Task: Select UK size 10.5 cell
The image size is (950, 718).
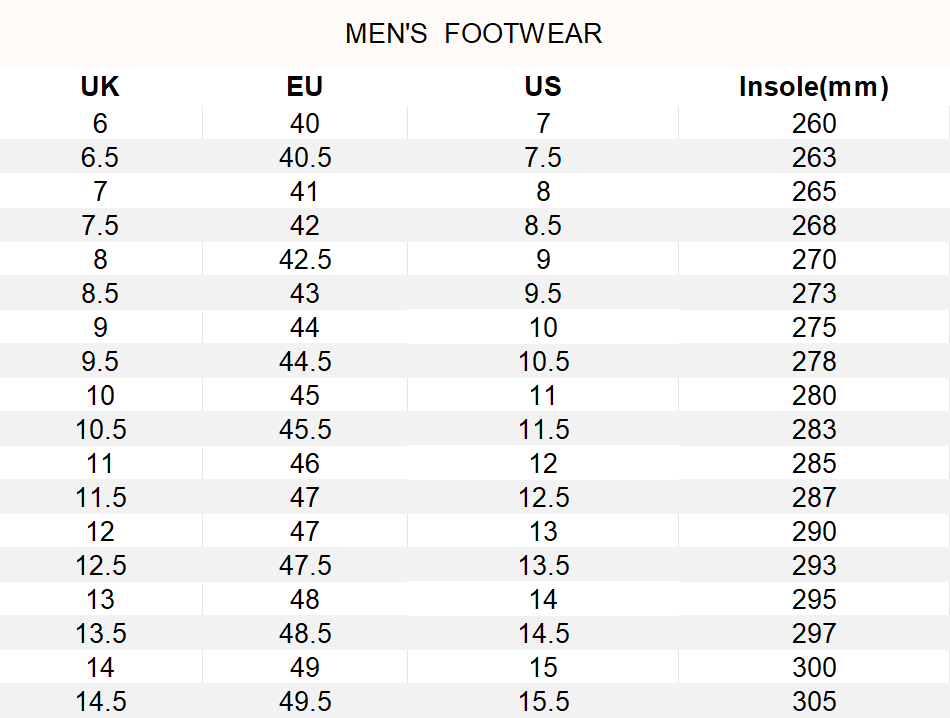Action: (x=100, y=430)
